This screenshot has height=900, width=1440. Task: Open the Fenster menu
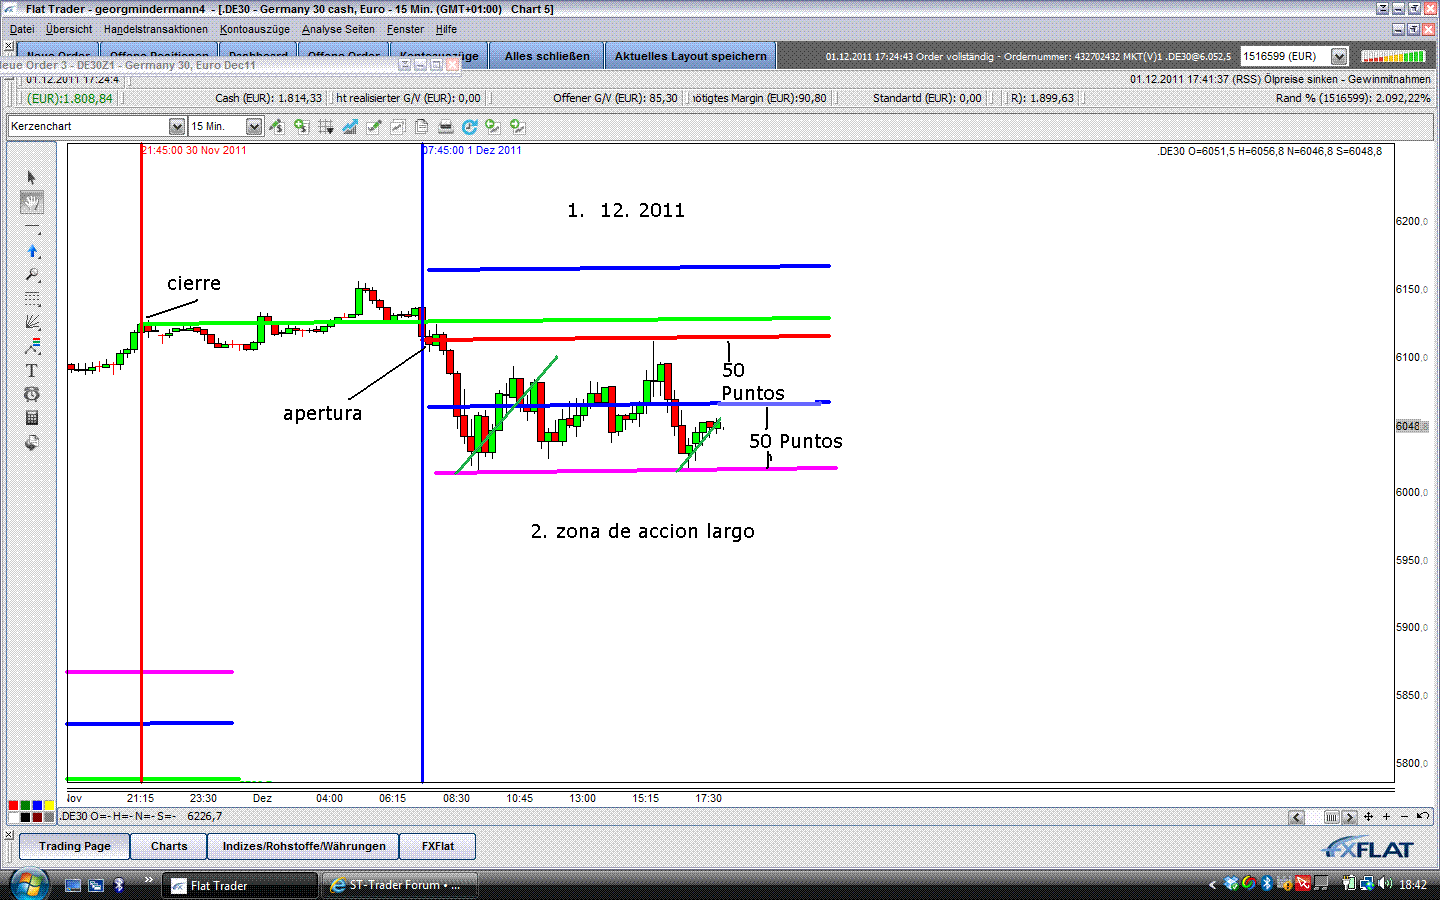coord(405,29)
